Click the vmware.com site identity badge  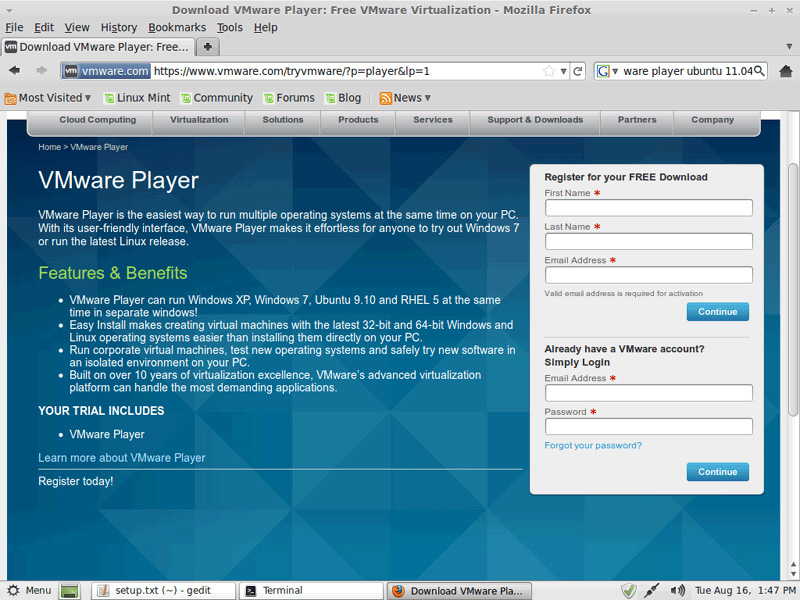click(107, 71)
